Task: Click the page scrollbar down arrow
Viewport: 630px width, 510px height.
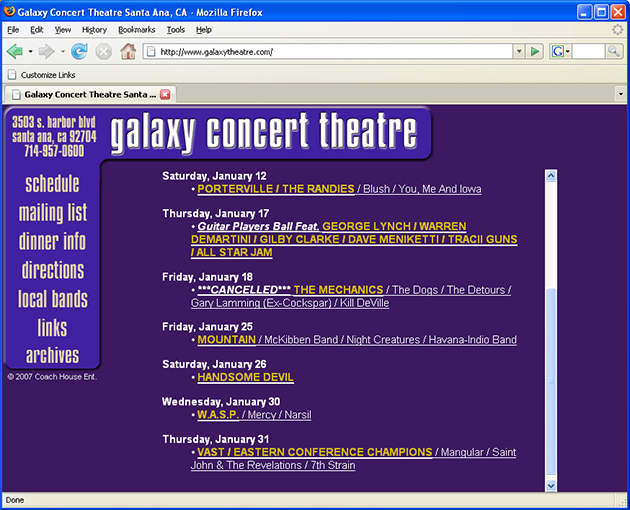Action: coord(550,485)
